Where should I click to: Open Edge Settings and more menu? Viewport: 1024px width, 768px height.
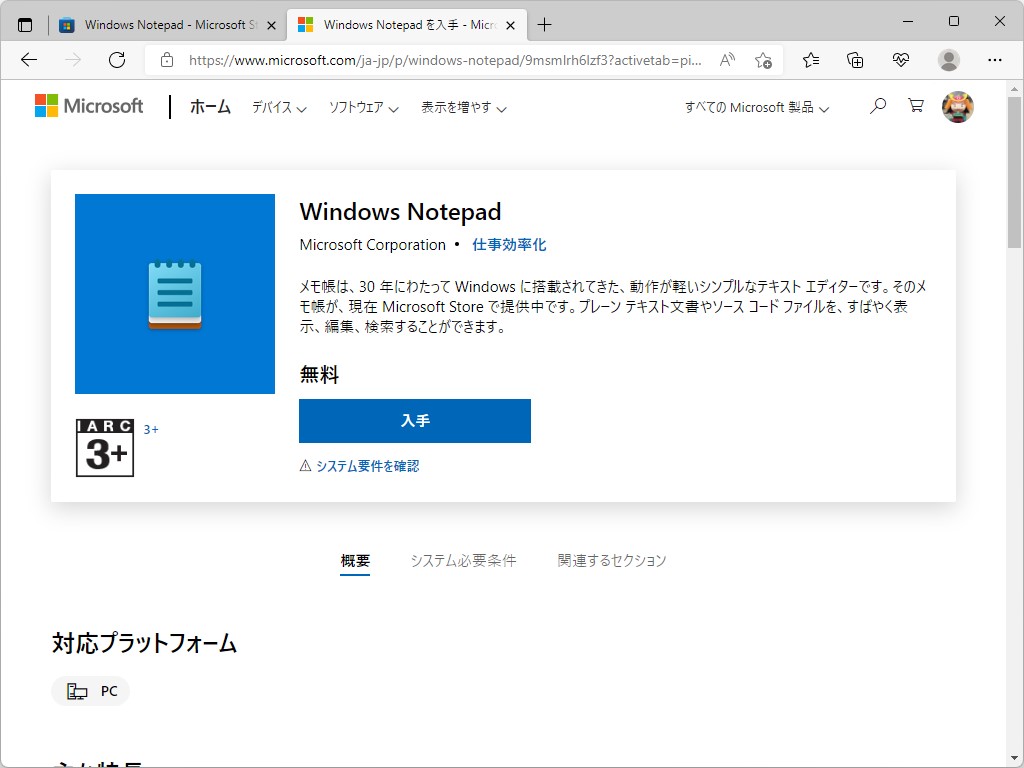[x=996, y=60]
